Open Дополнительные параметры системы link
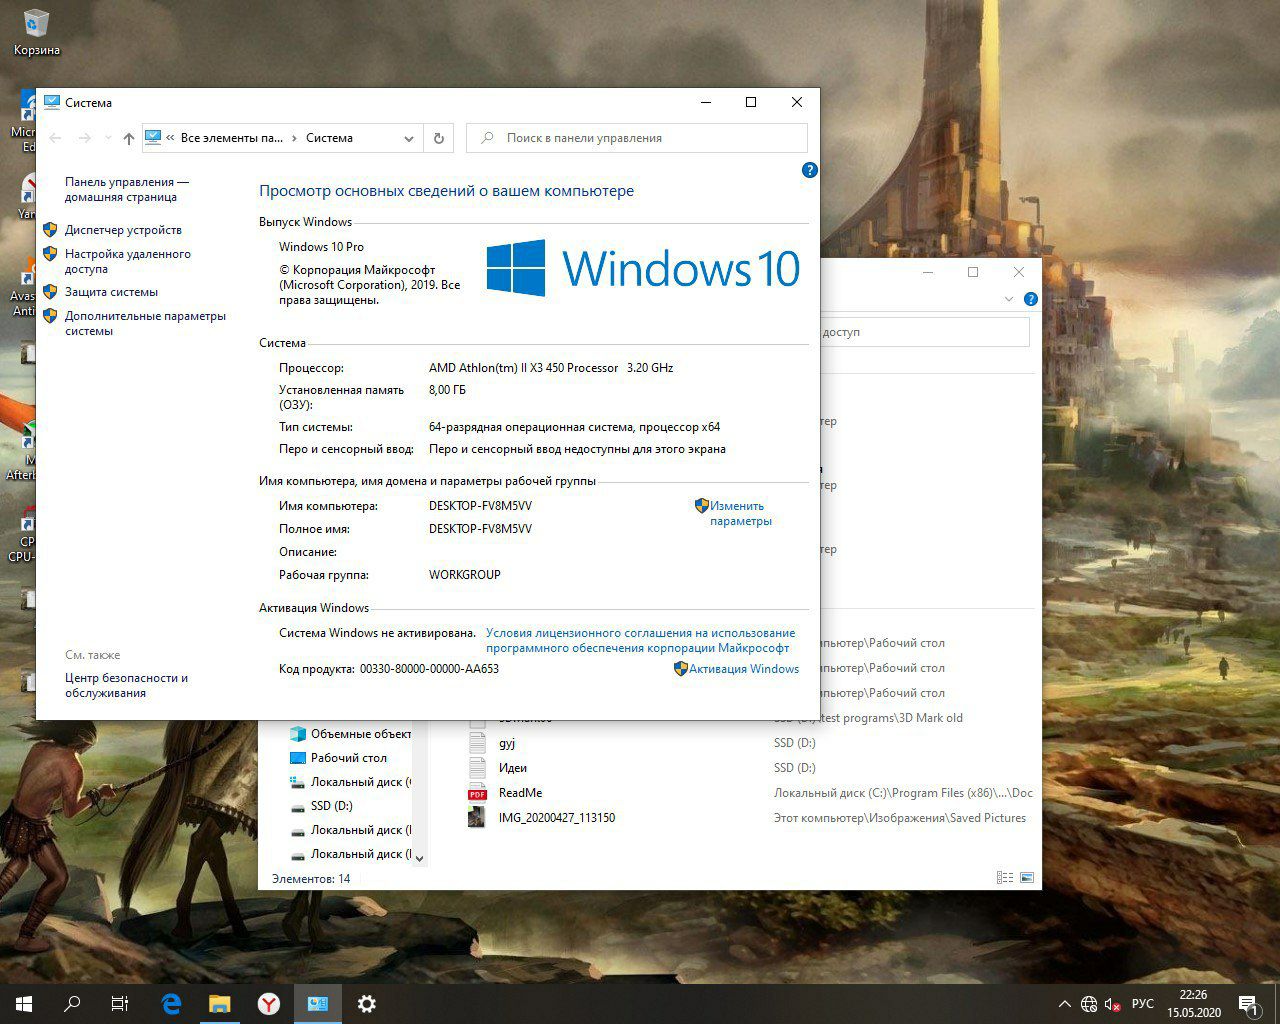 pyautogui.click(x=145, y=323)
